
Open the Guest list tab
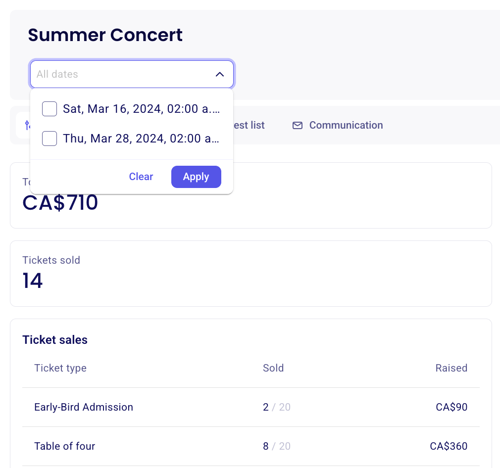(249, 125)
